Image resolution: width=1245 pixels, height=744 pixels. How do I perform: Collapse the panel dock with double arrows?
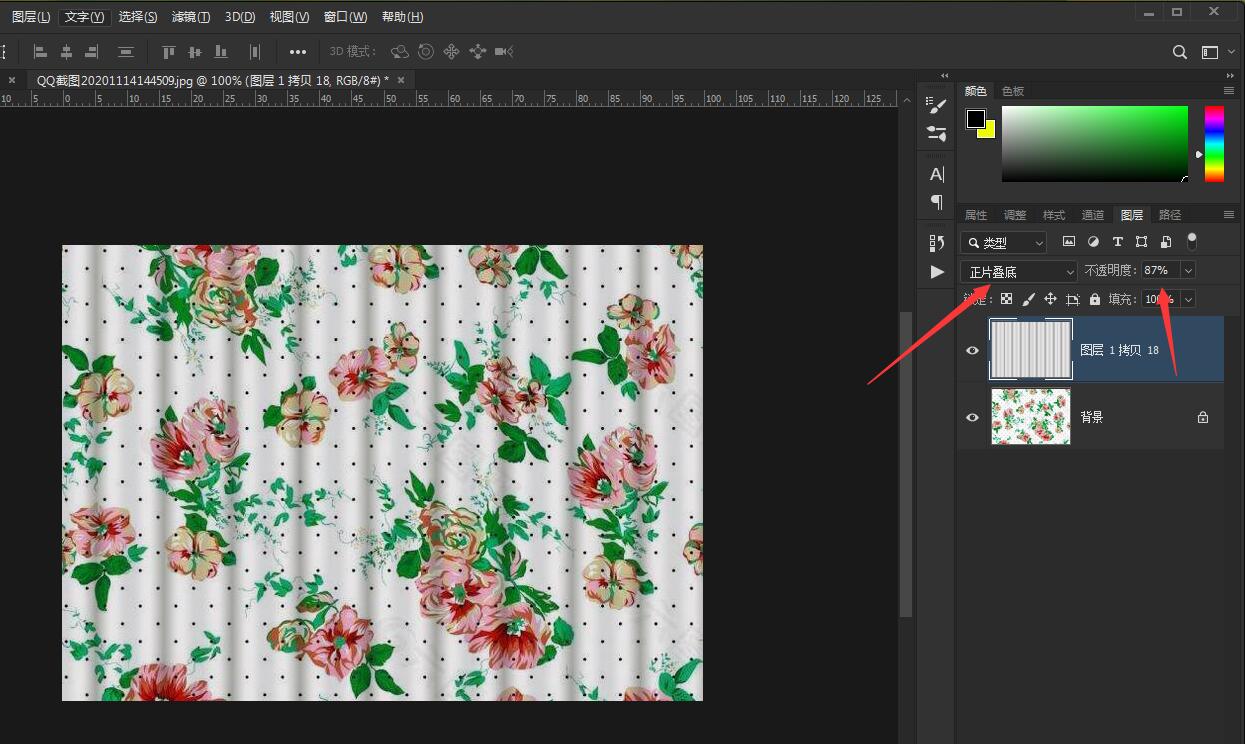click(x=1230, y=75)
